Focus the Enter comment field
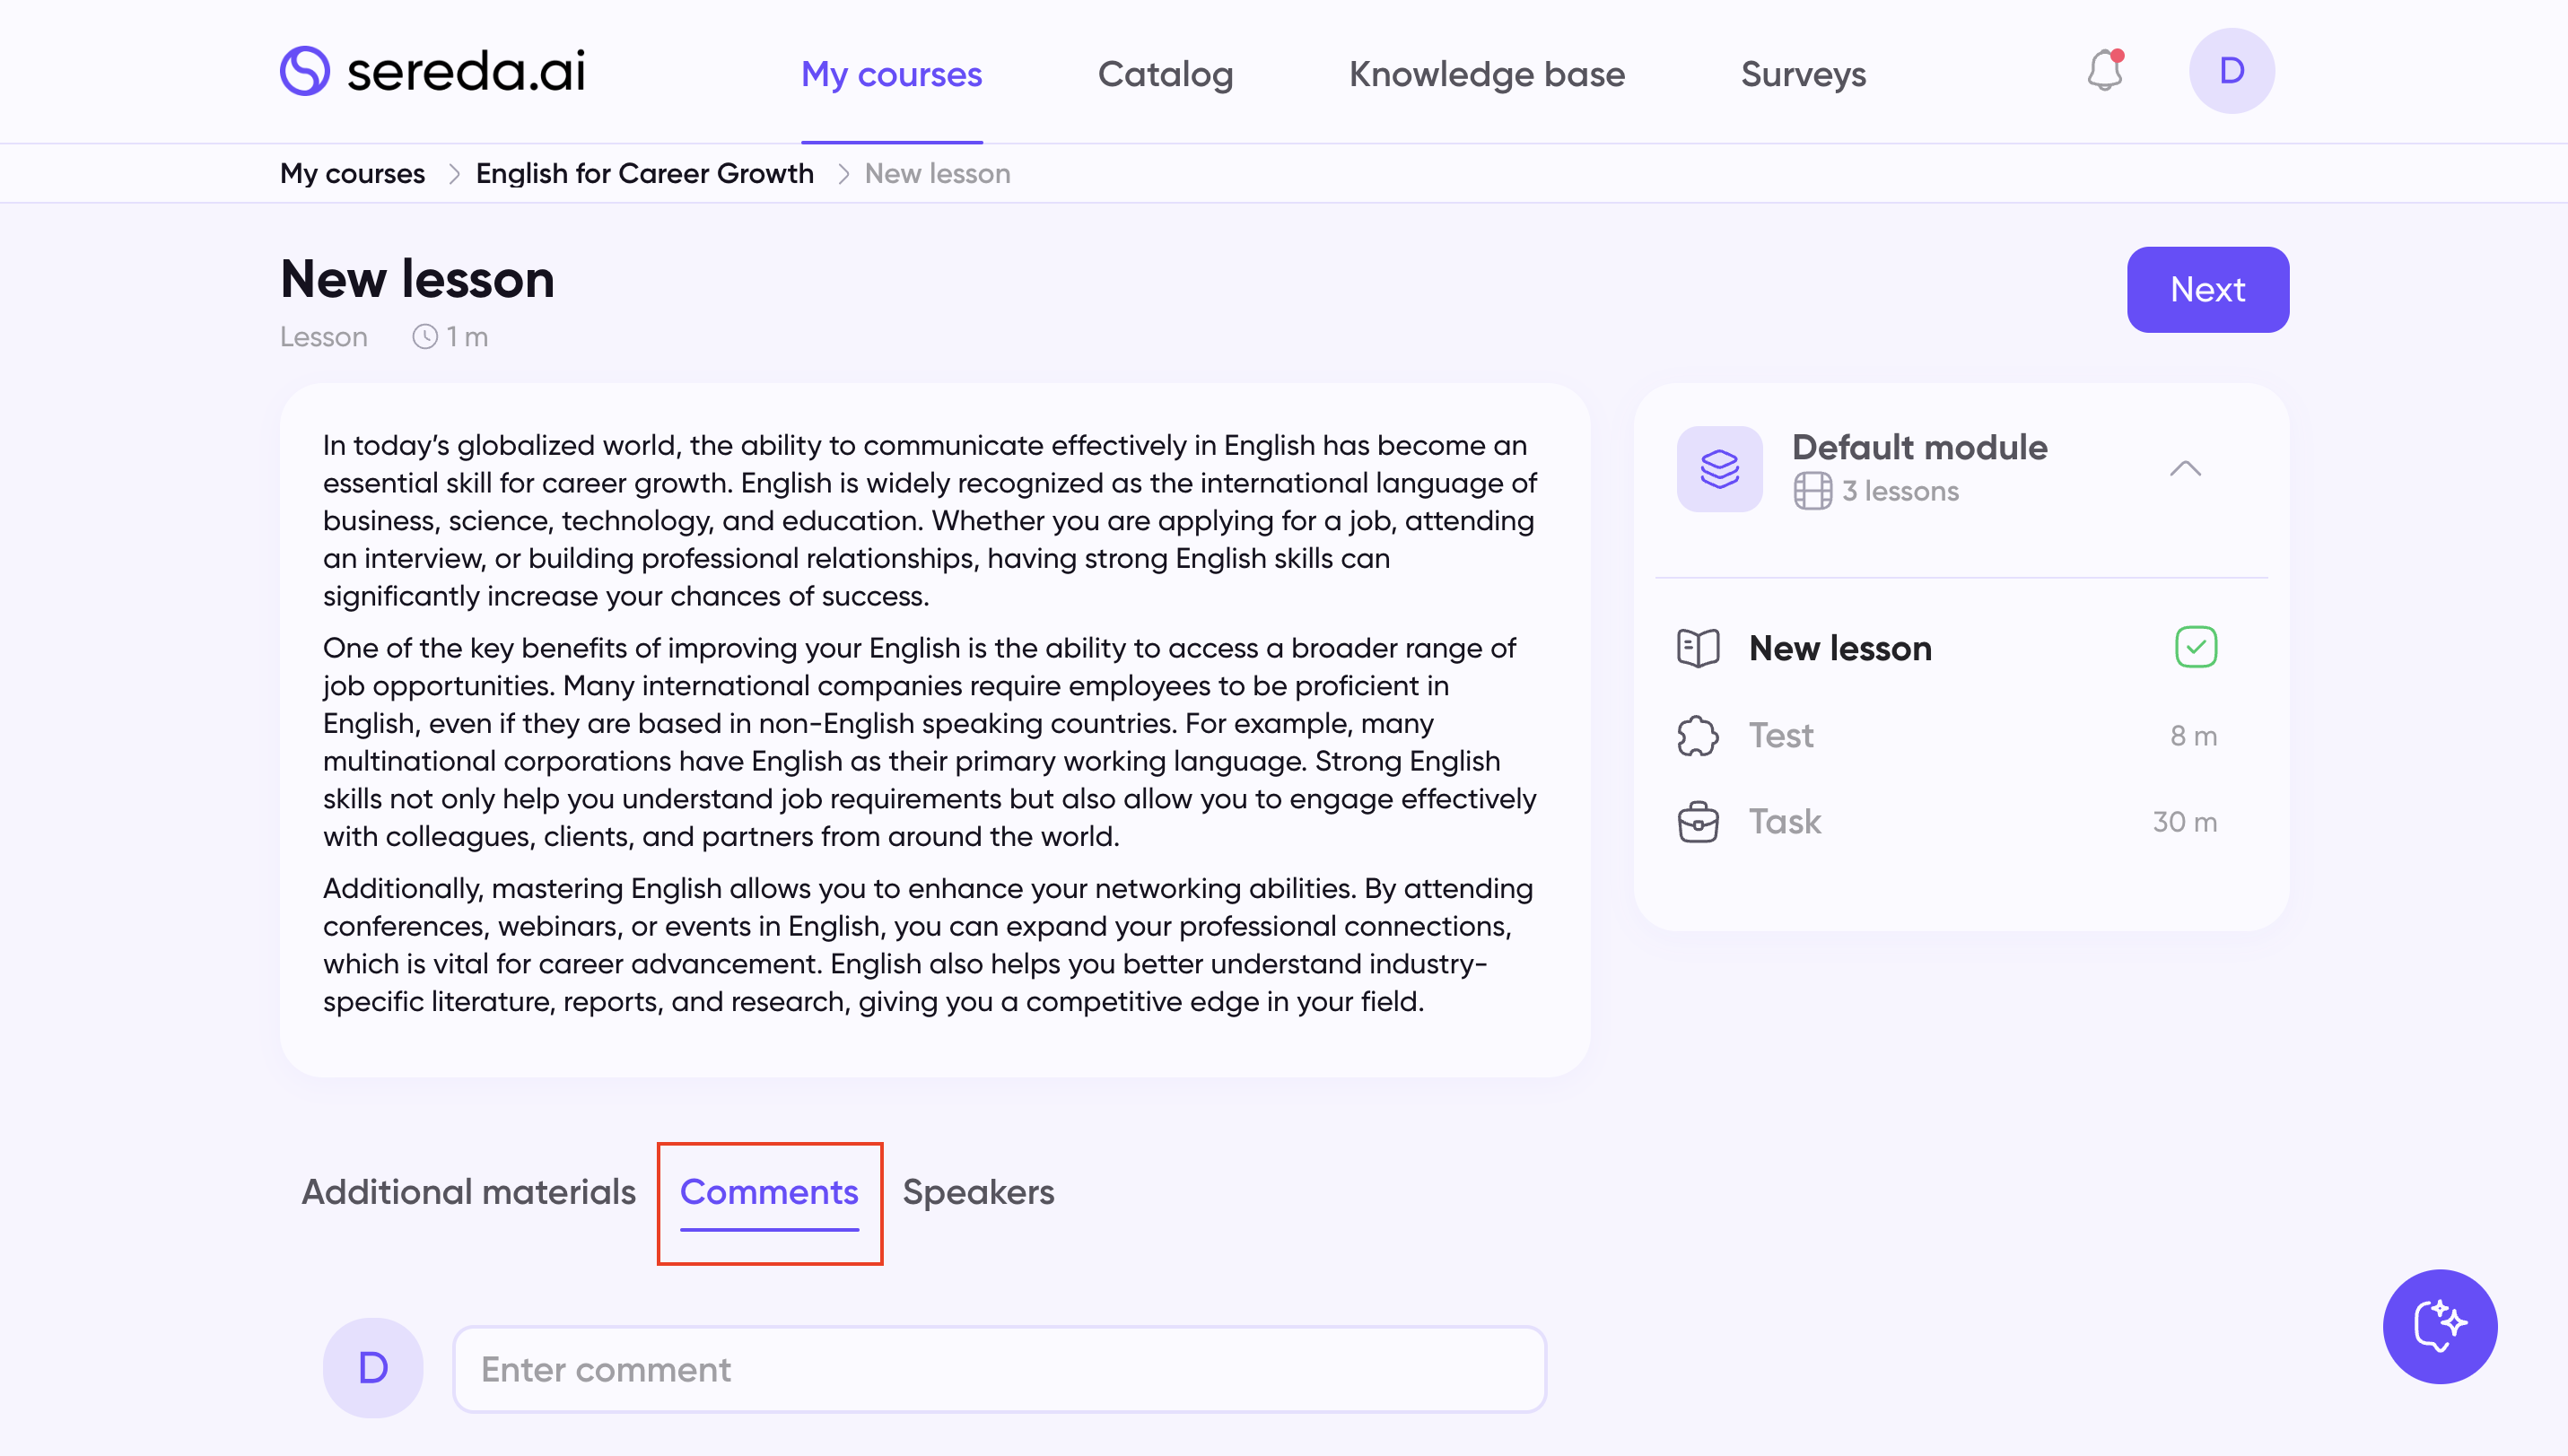The width and height of the screenshot is (2568, 1456). (999, 1369)
